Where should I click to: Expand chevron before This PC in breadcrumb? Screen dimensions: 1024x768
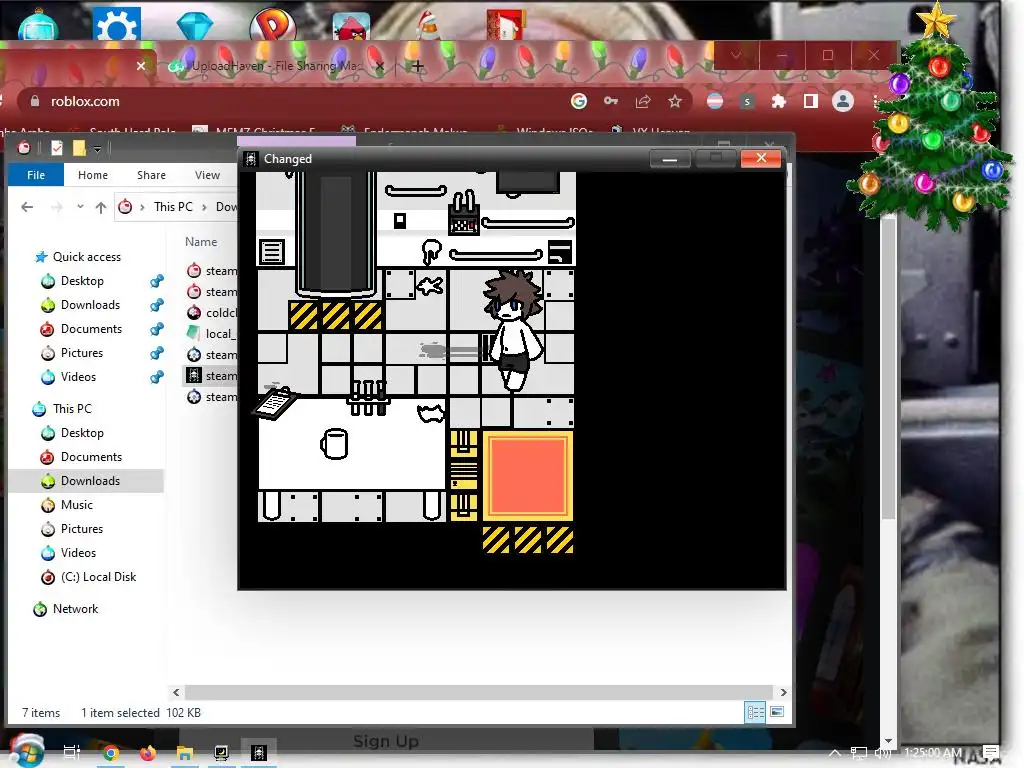point(142,207)
